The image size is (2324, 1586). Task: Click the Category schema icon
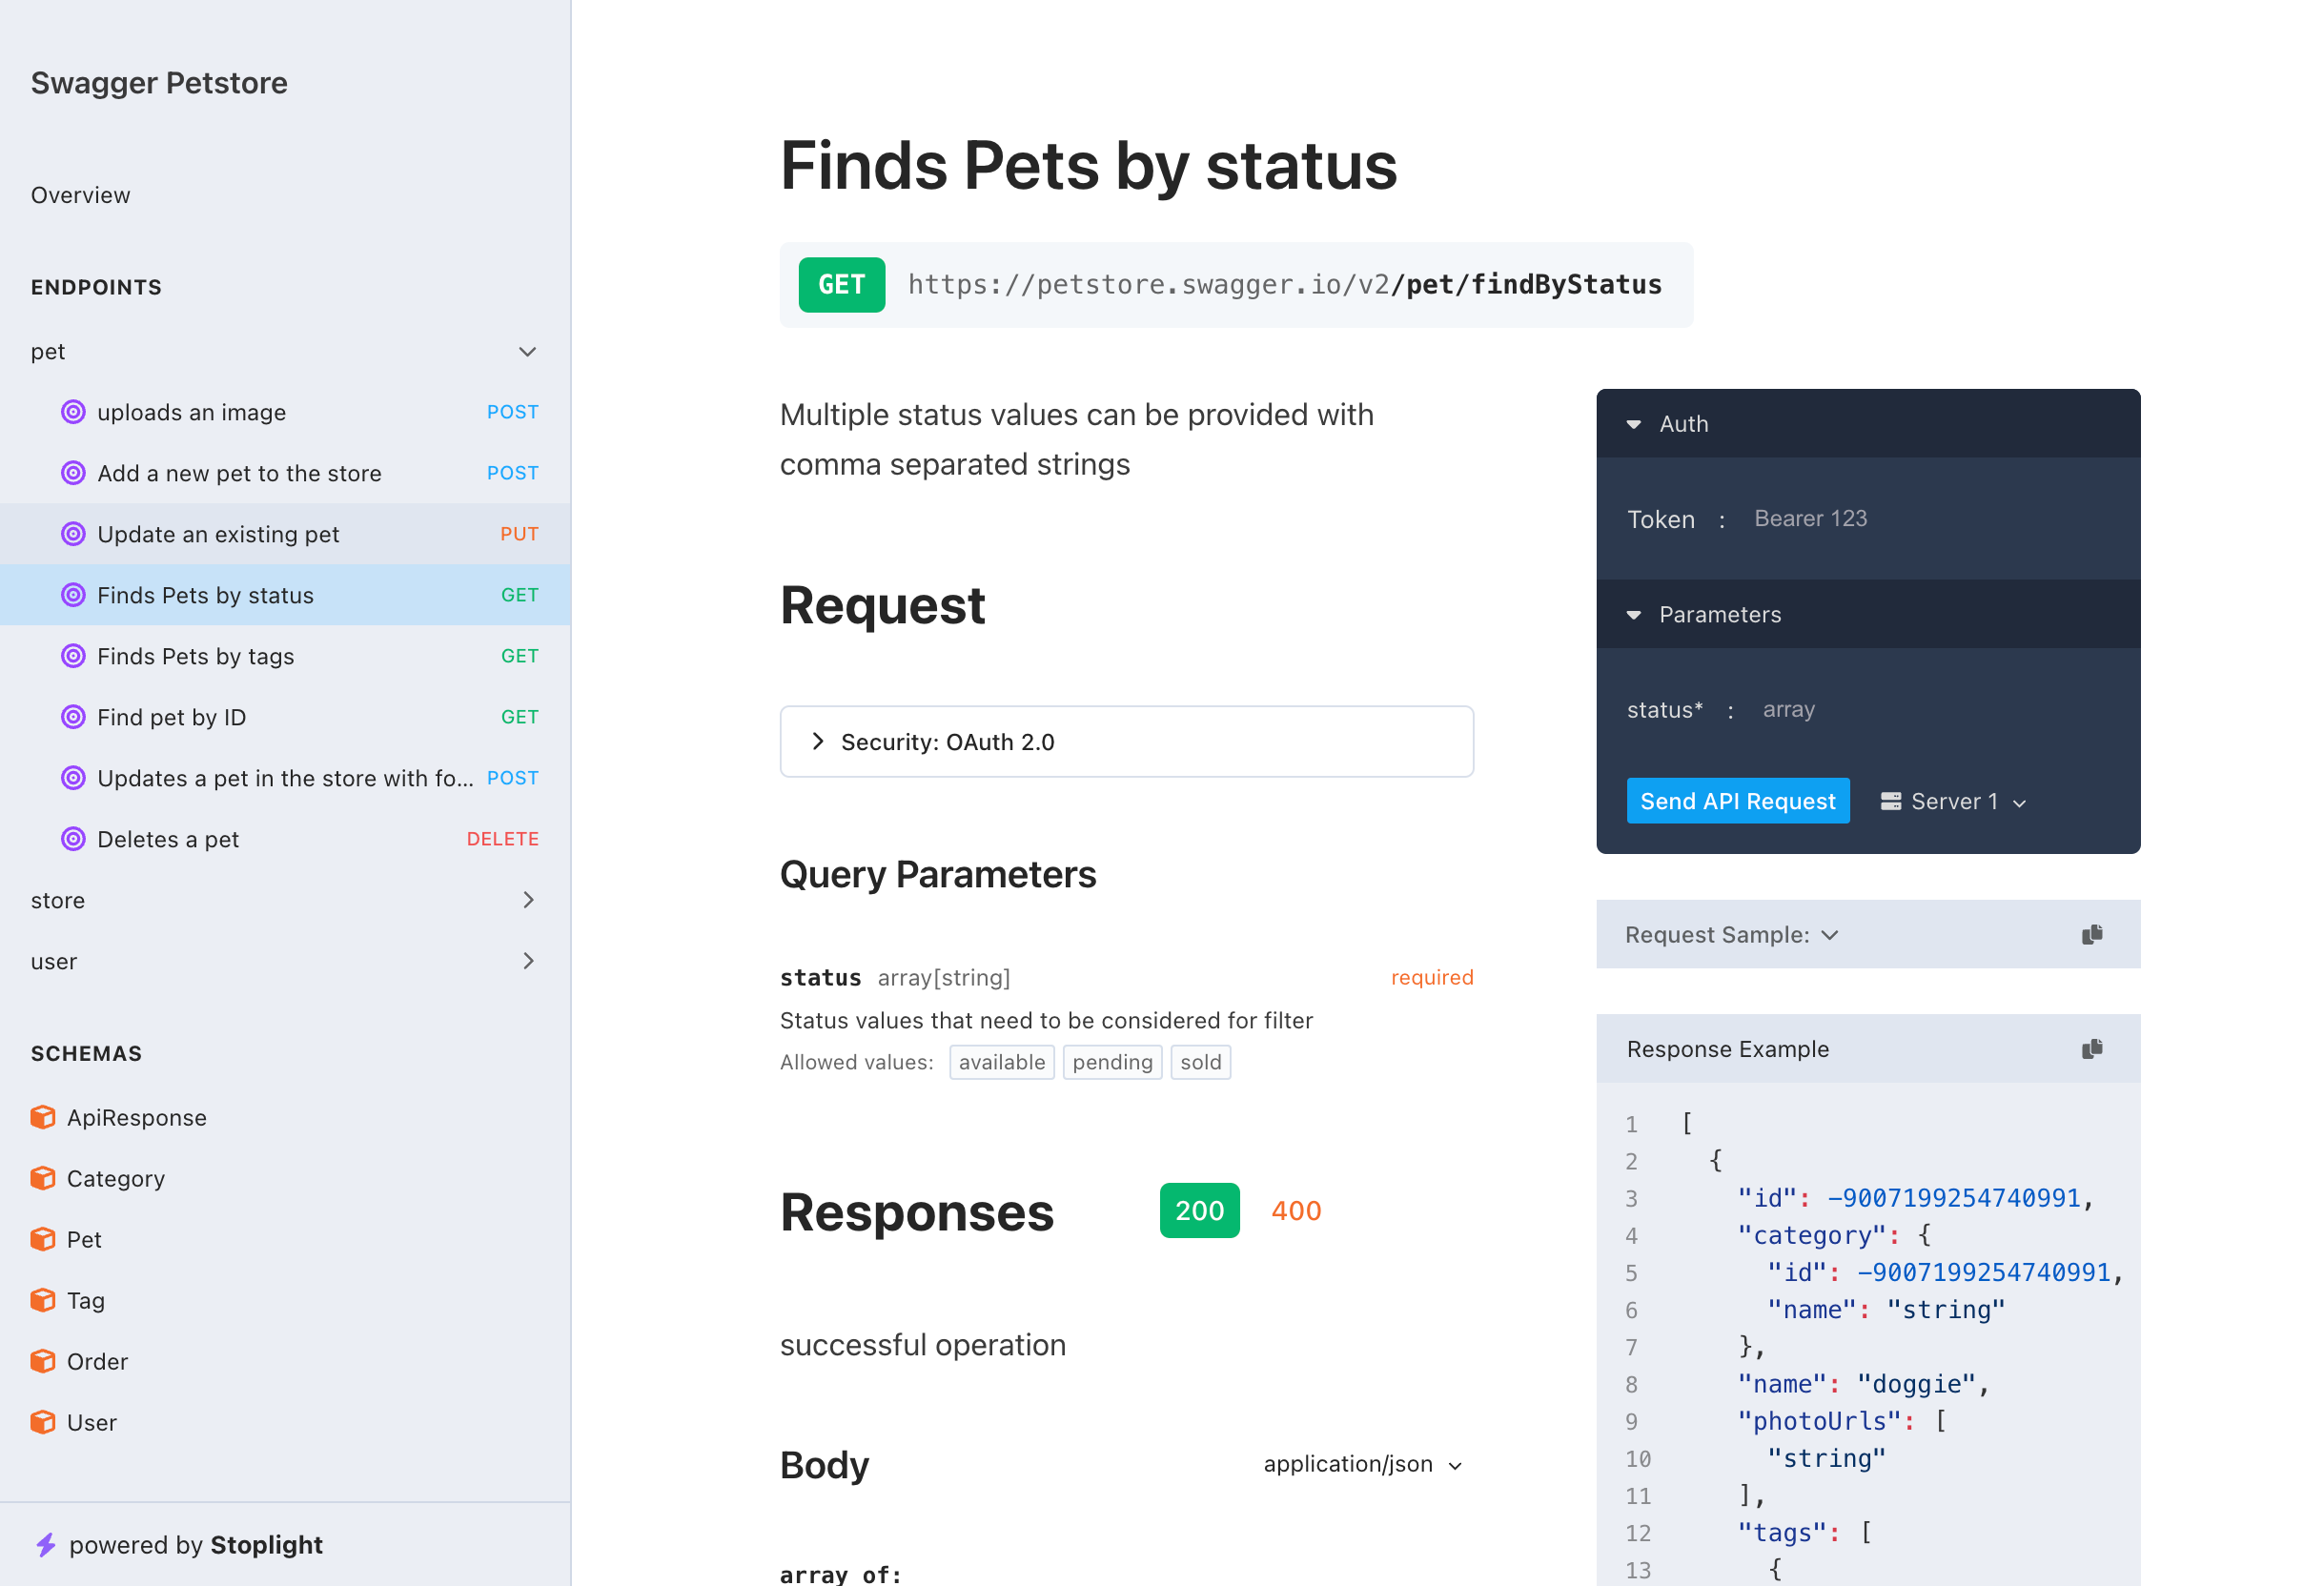coord(44,1178)
